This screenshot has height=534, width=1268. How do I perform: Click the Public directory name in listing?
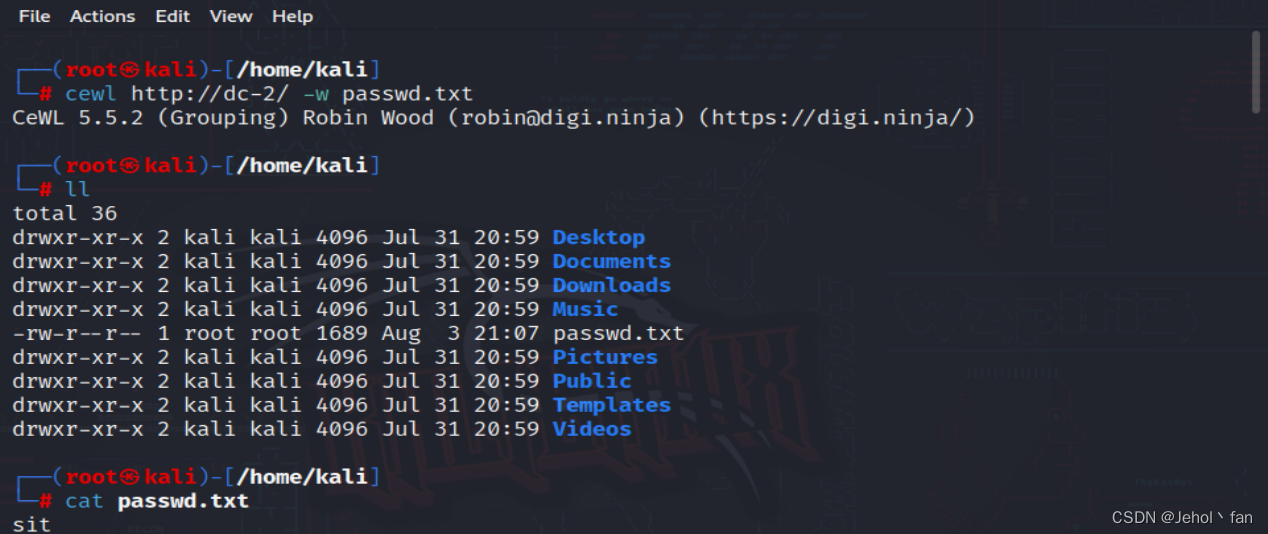tap(592, 382)
